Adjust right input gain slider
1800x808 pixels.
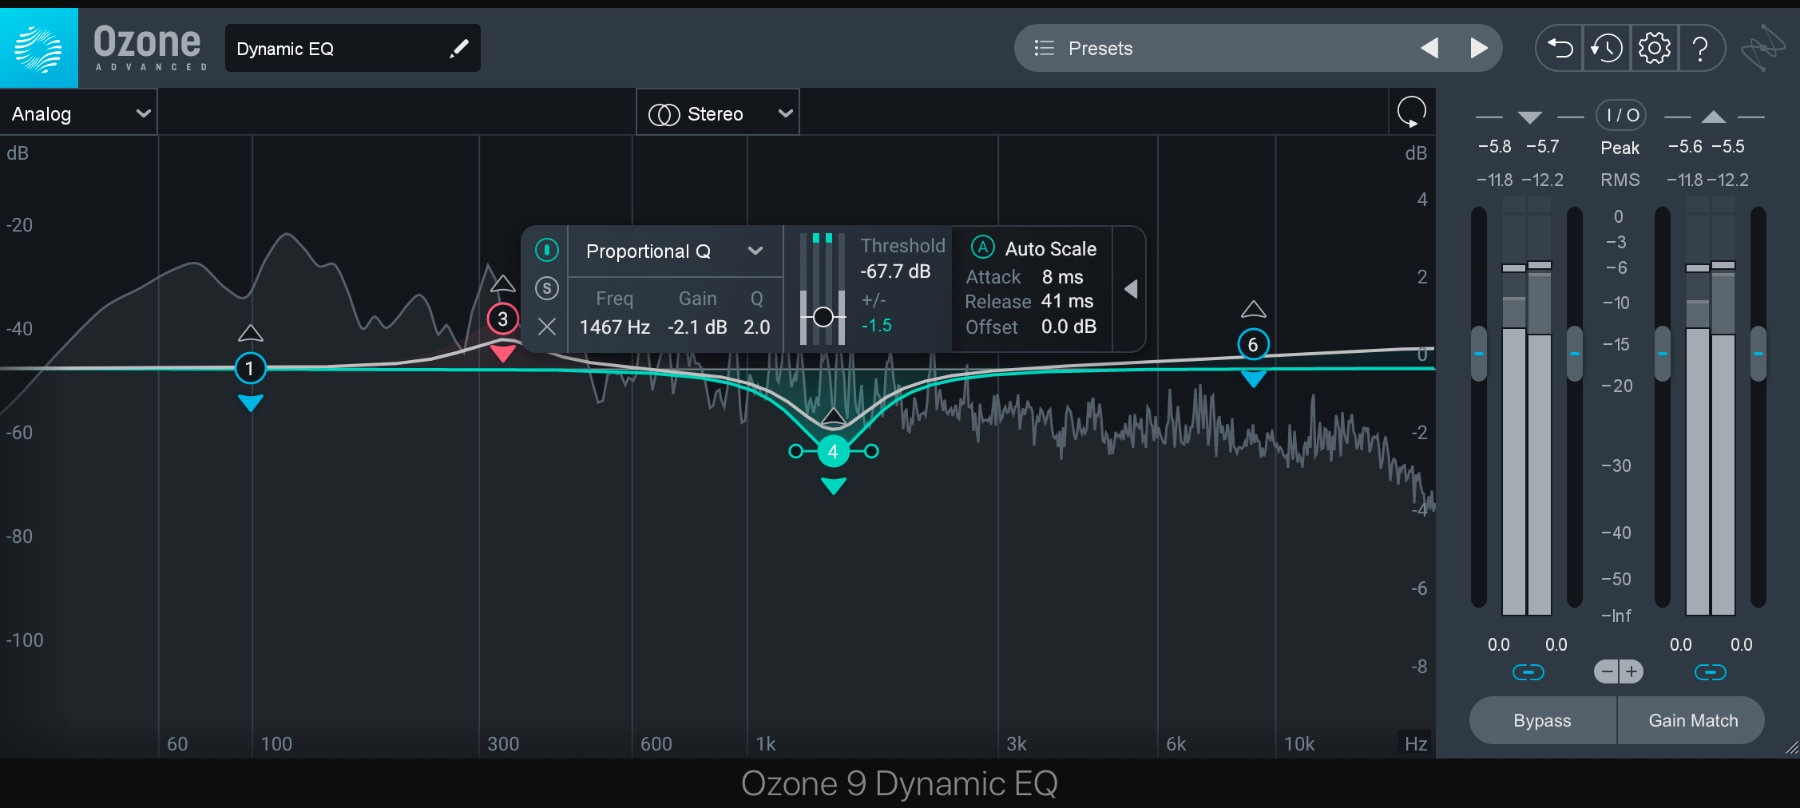[x=1574, y=353]
